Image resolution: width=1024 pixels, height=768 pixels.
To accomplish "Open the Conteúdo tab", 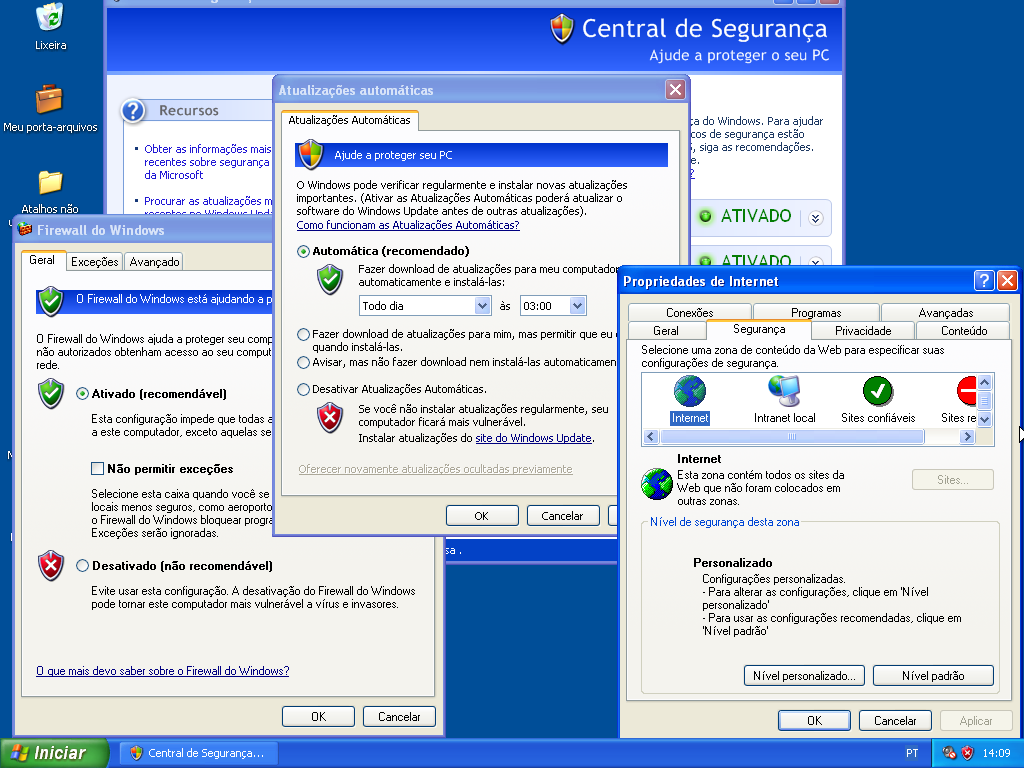I will click(x=964, y=330).
